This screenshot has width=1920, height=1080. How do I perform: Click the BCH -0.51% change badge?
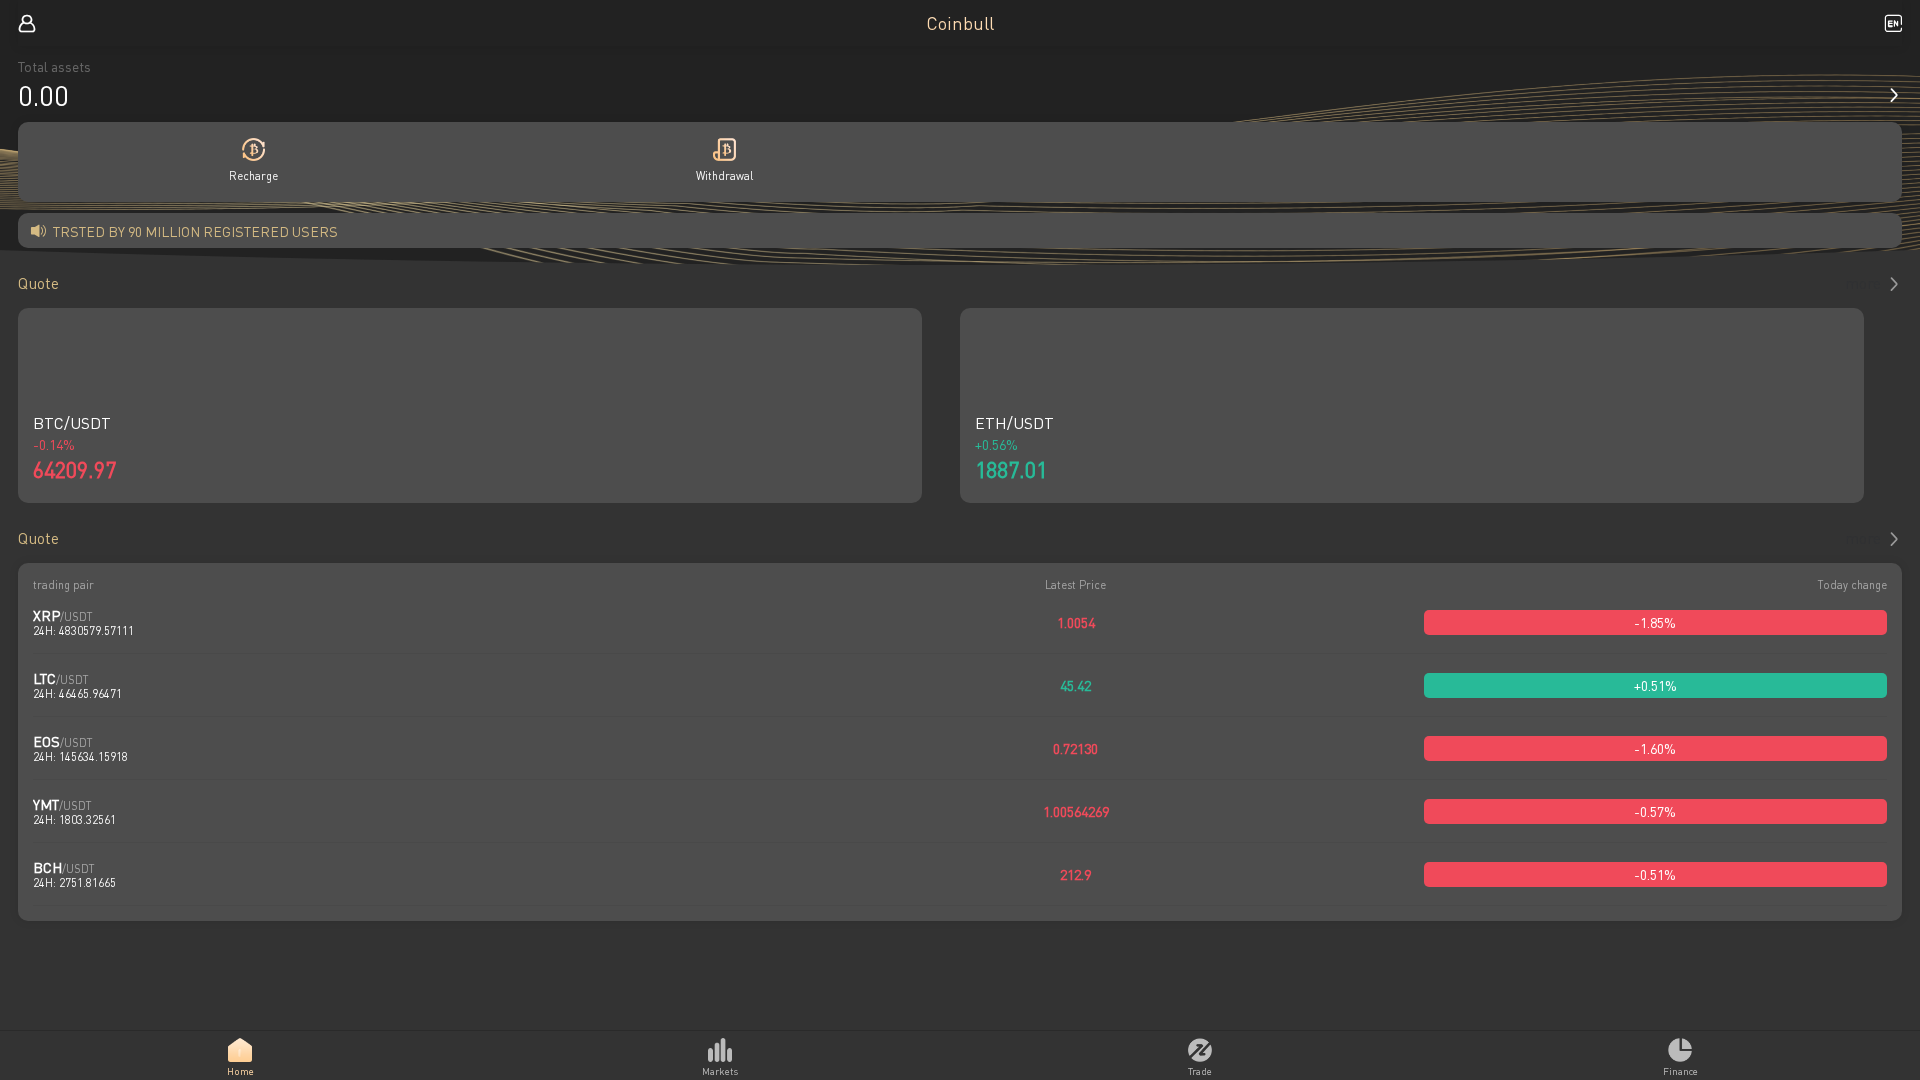point(1655,875)
